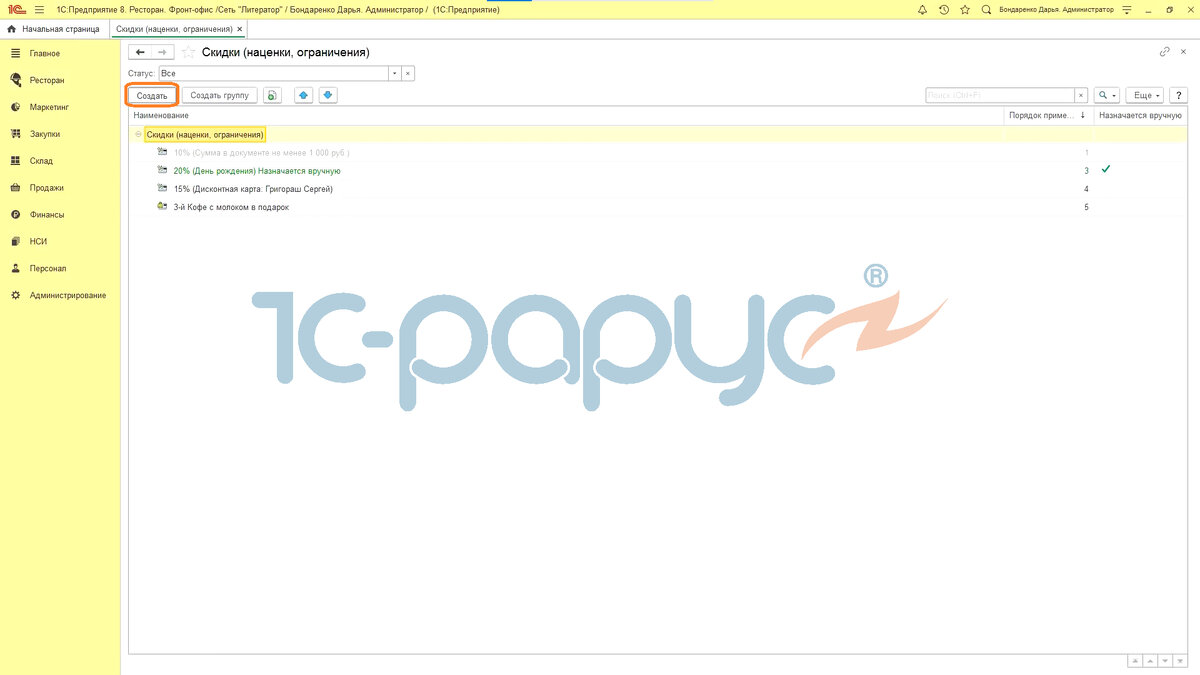The width and height of the screenshot is (1200, 675).
Task: Click the icon of the 15% discount row
Action: [x=163, y=189]
